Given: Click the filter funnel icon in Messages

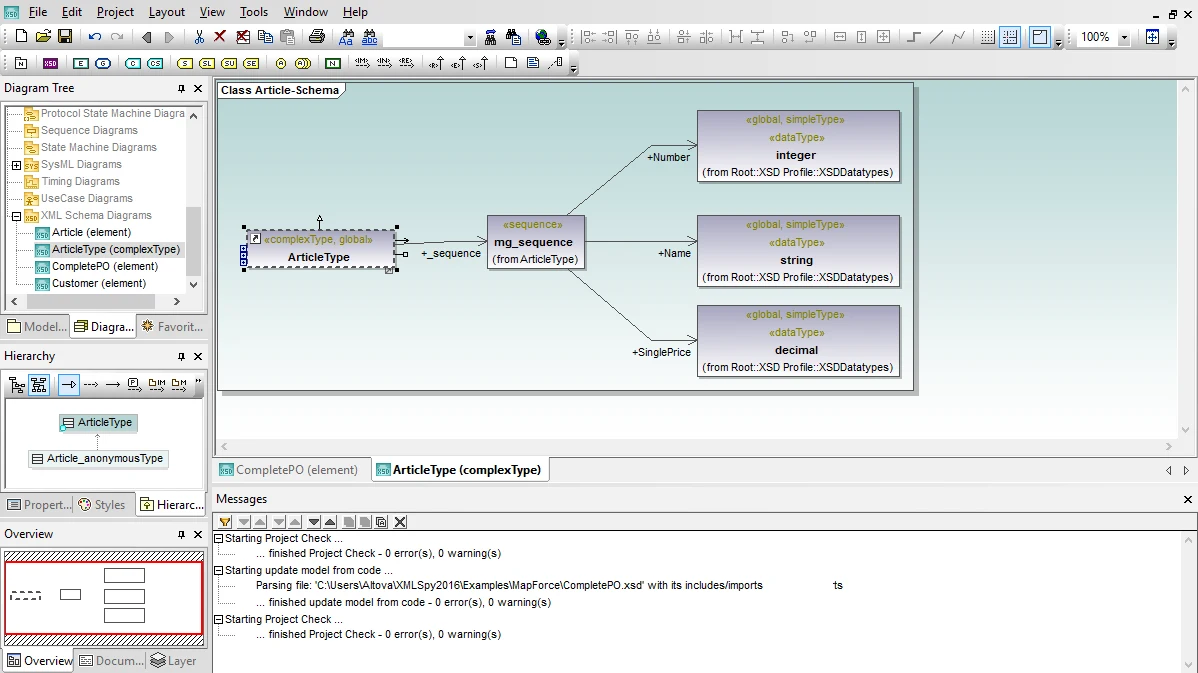Looking at the screenshot, I should (x=225, y=522).
